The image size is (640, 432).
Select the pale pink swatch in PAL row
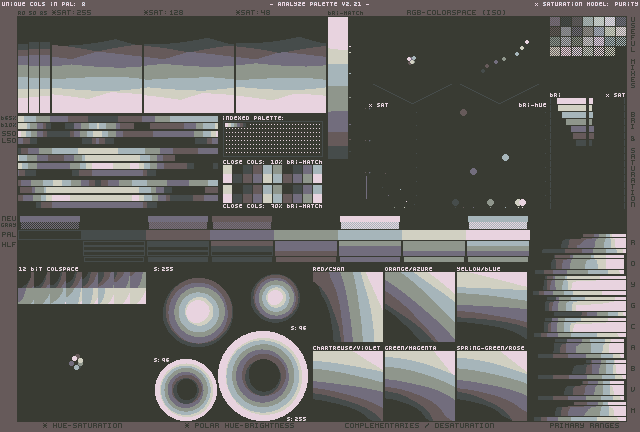click(x=498, y=235)
